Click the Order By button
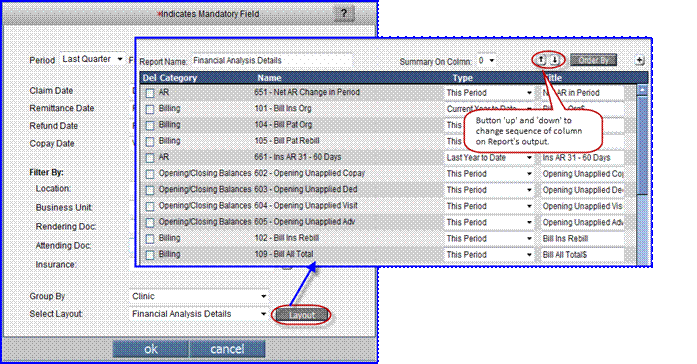The width and height of the screenshot is (697, 364). point(593,60)
